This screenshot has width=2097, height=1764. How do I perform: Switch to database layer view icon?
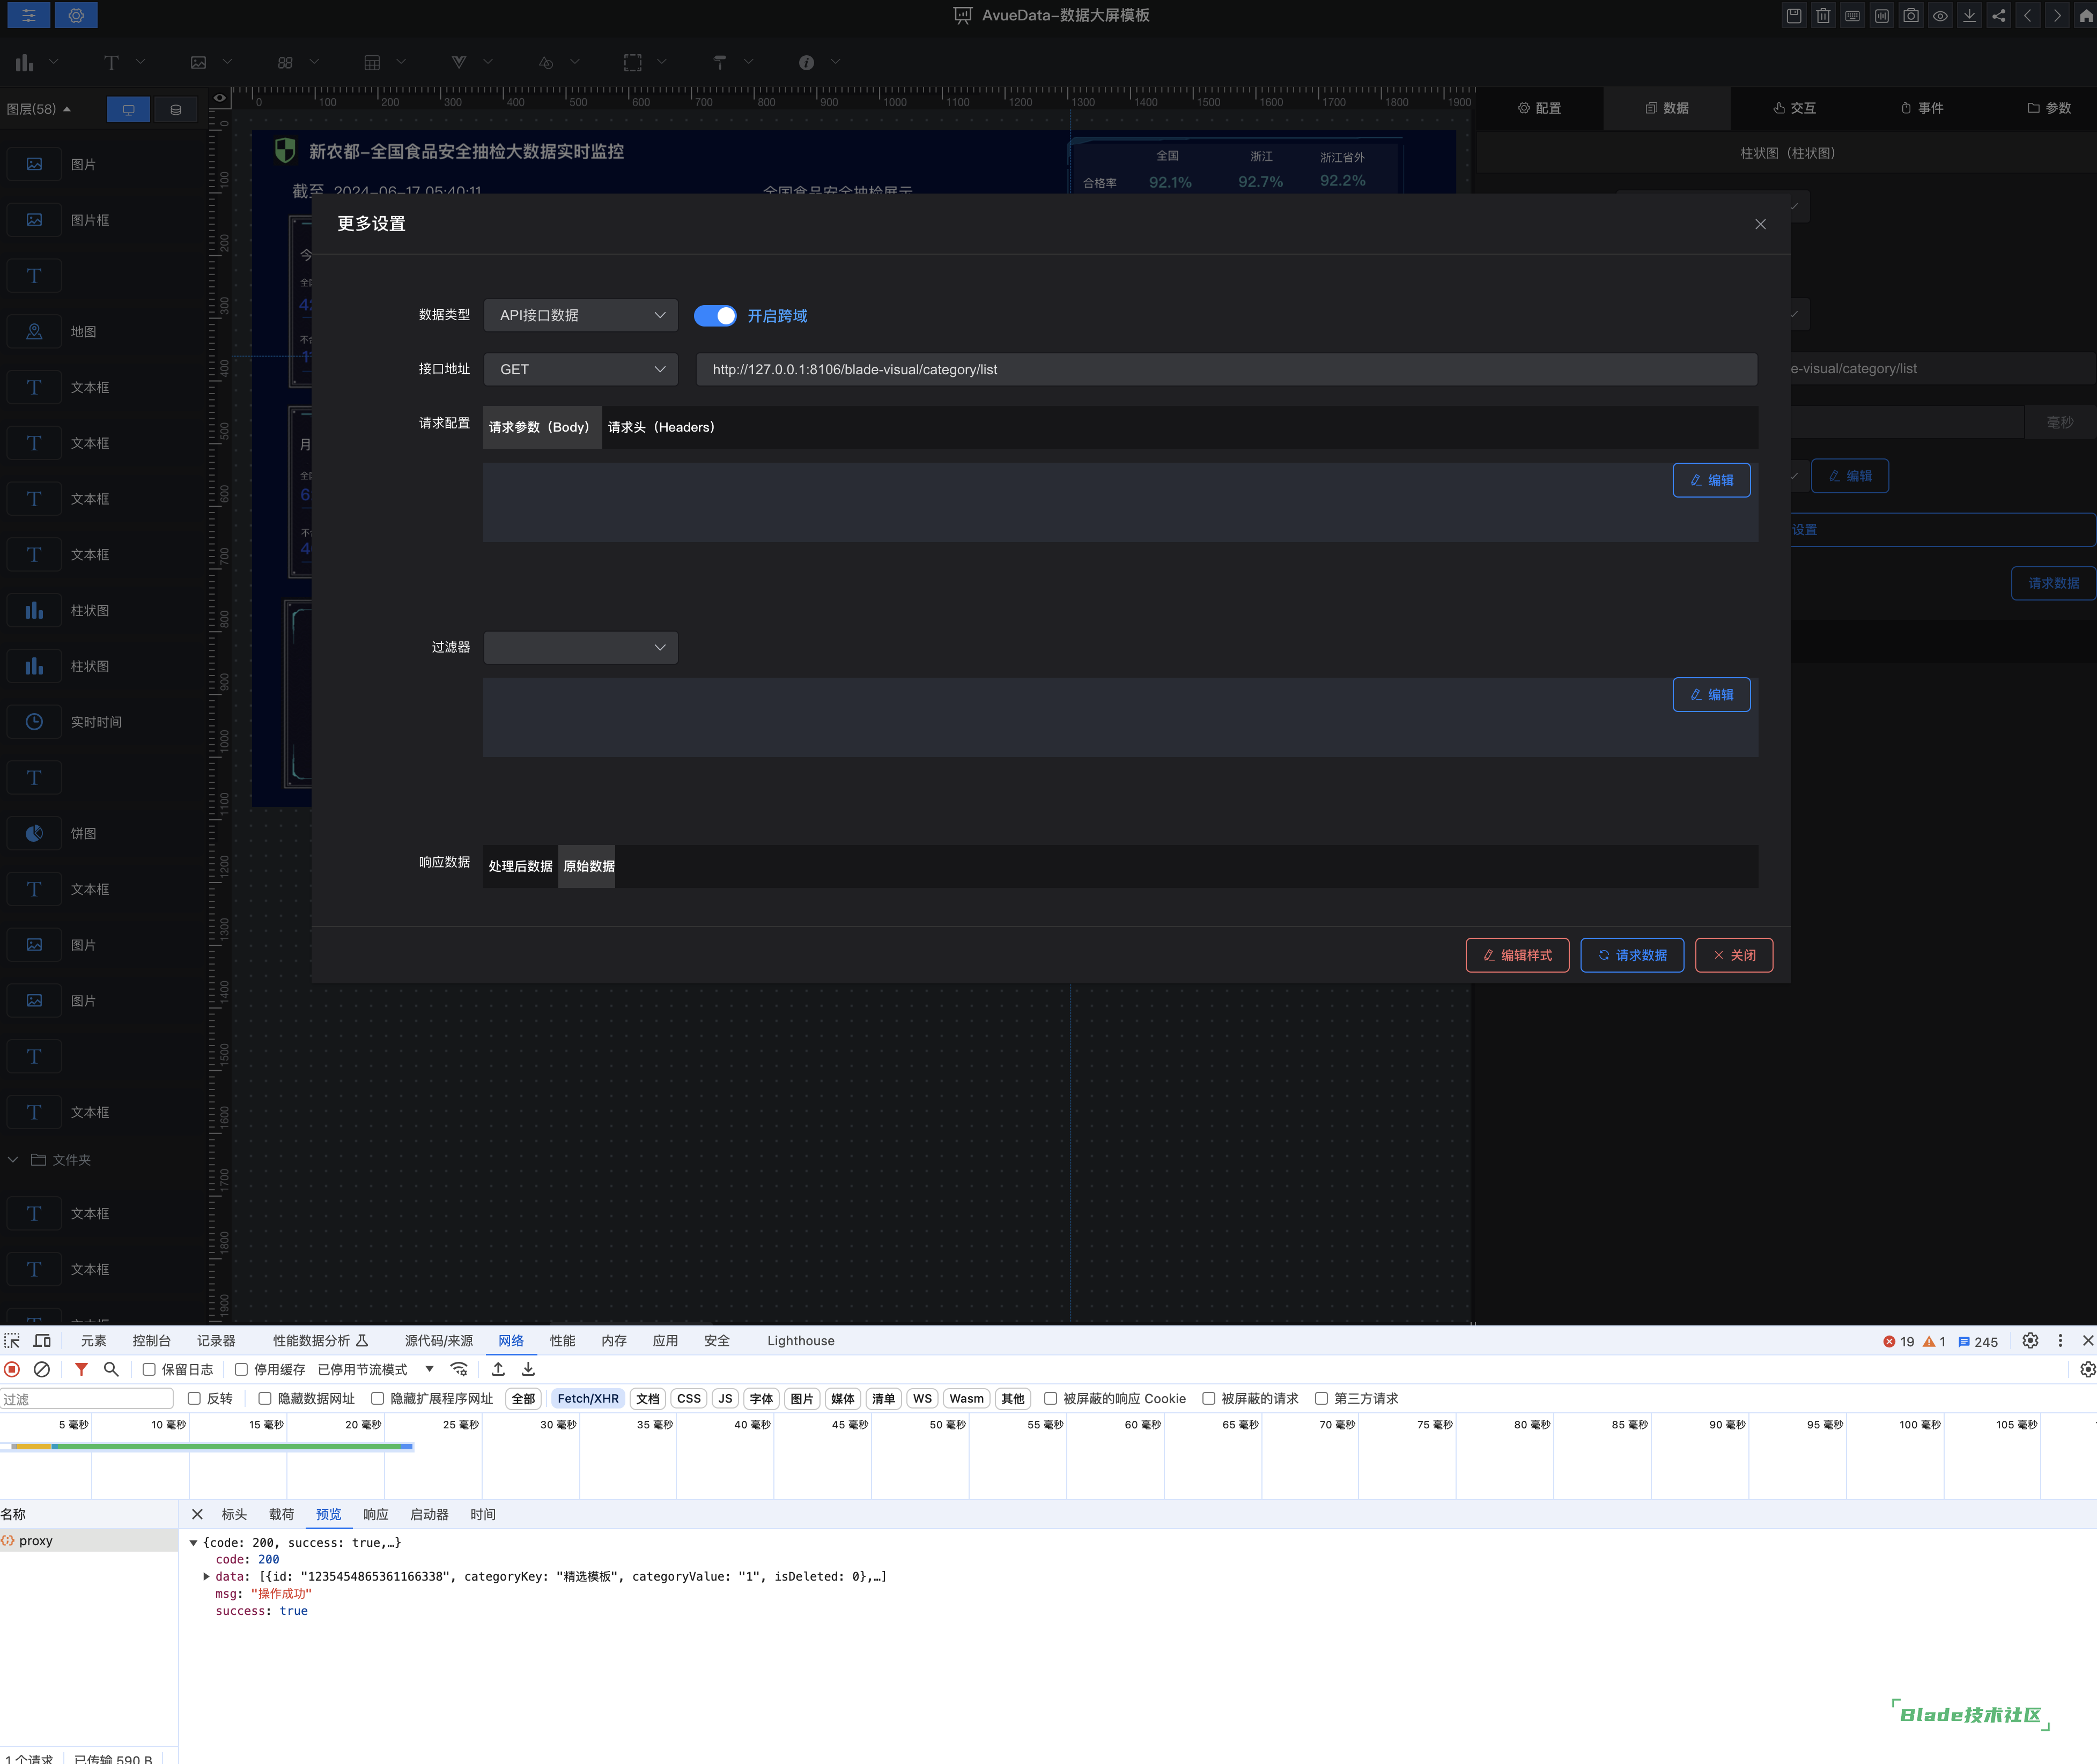tap(175, 109)
